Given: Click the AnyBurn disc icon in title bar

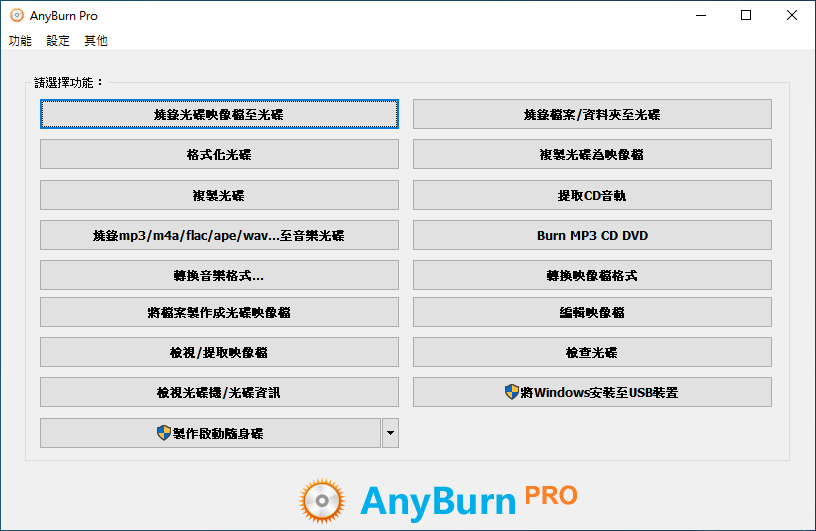Looking at the screenshot, I should click(x=17, y=15).
